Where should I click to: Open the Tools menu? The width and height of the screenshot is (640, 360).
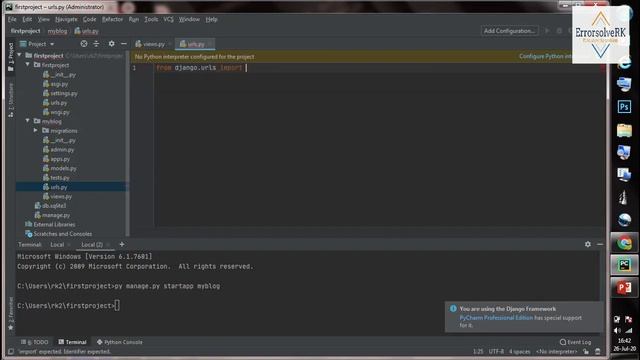[x=151, y=19]
